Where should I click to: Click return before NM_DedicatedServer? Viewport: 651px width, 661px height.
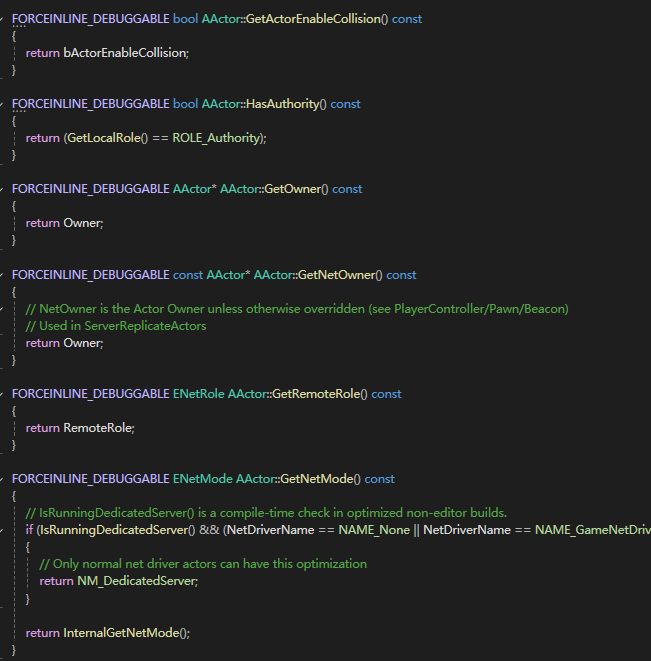pos(56,581)
